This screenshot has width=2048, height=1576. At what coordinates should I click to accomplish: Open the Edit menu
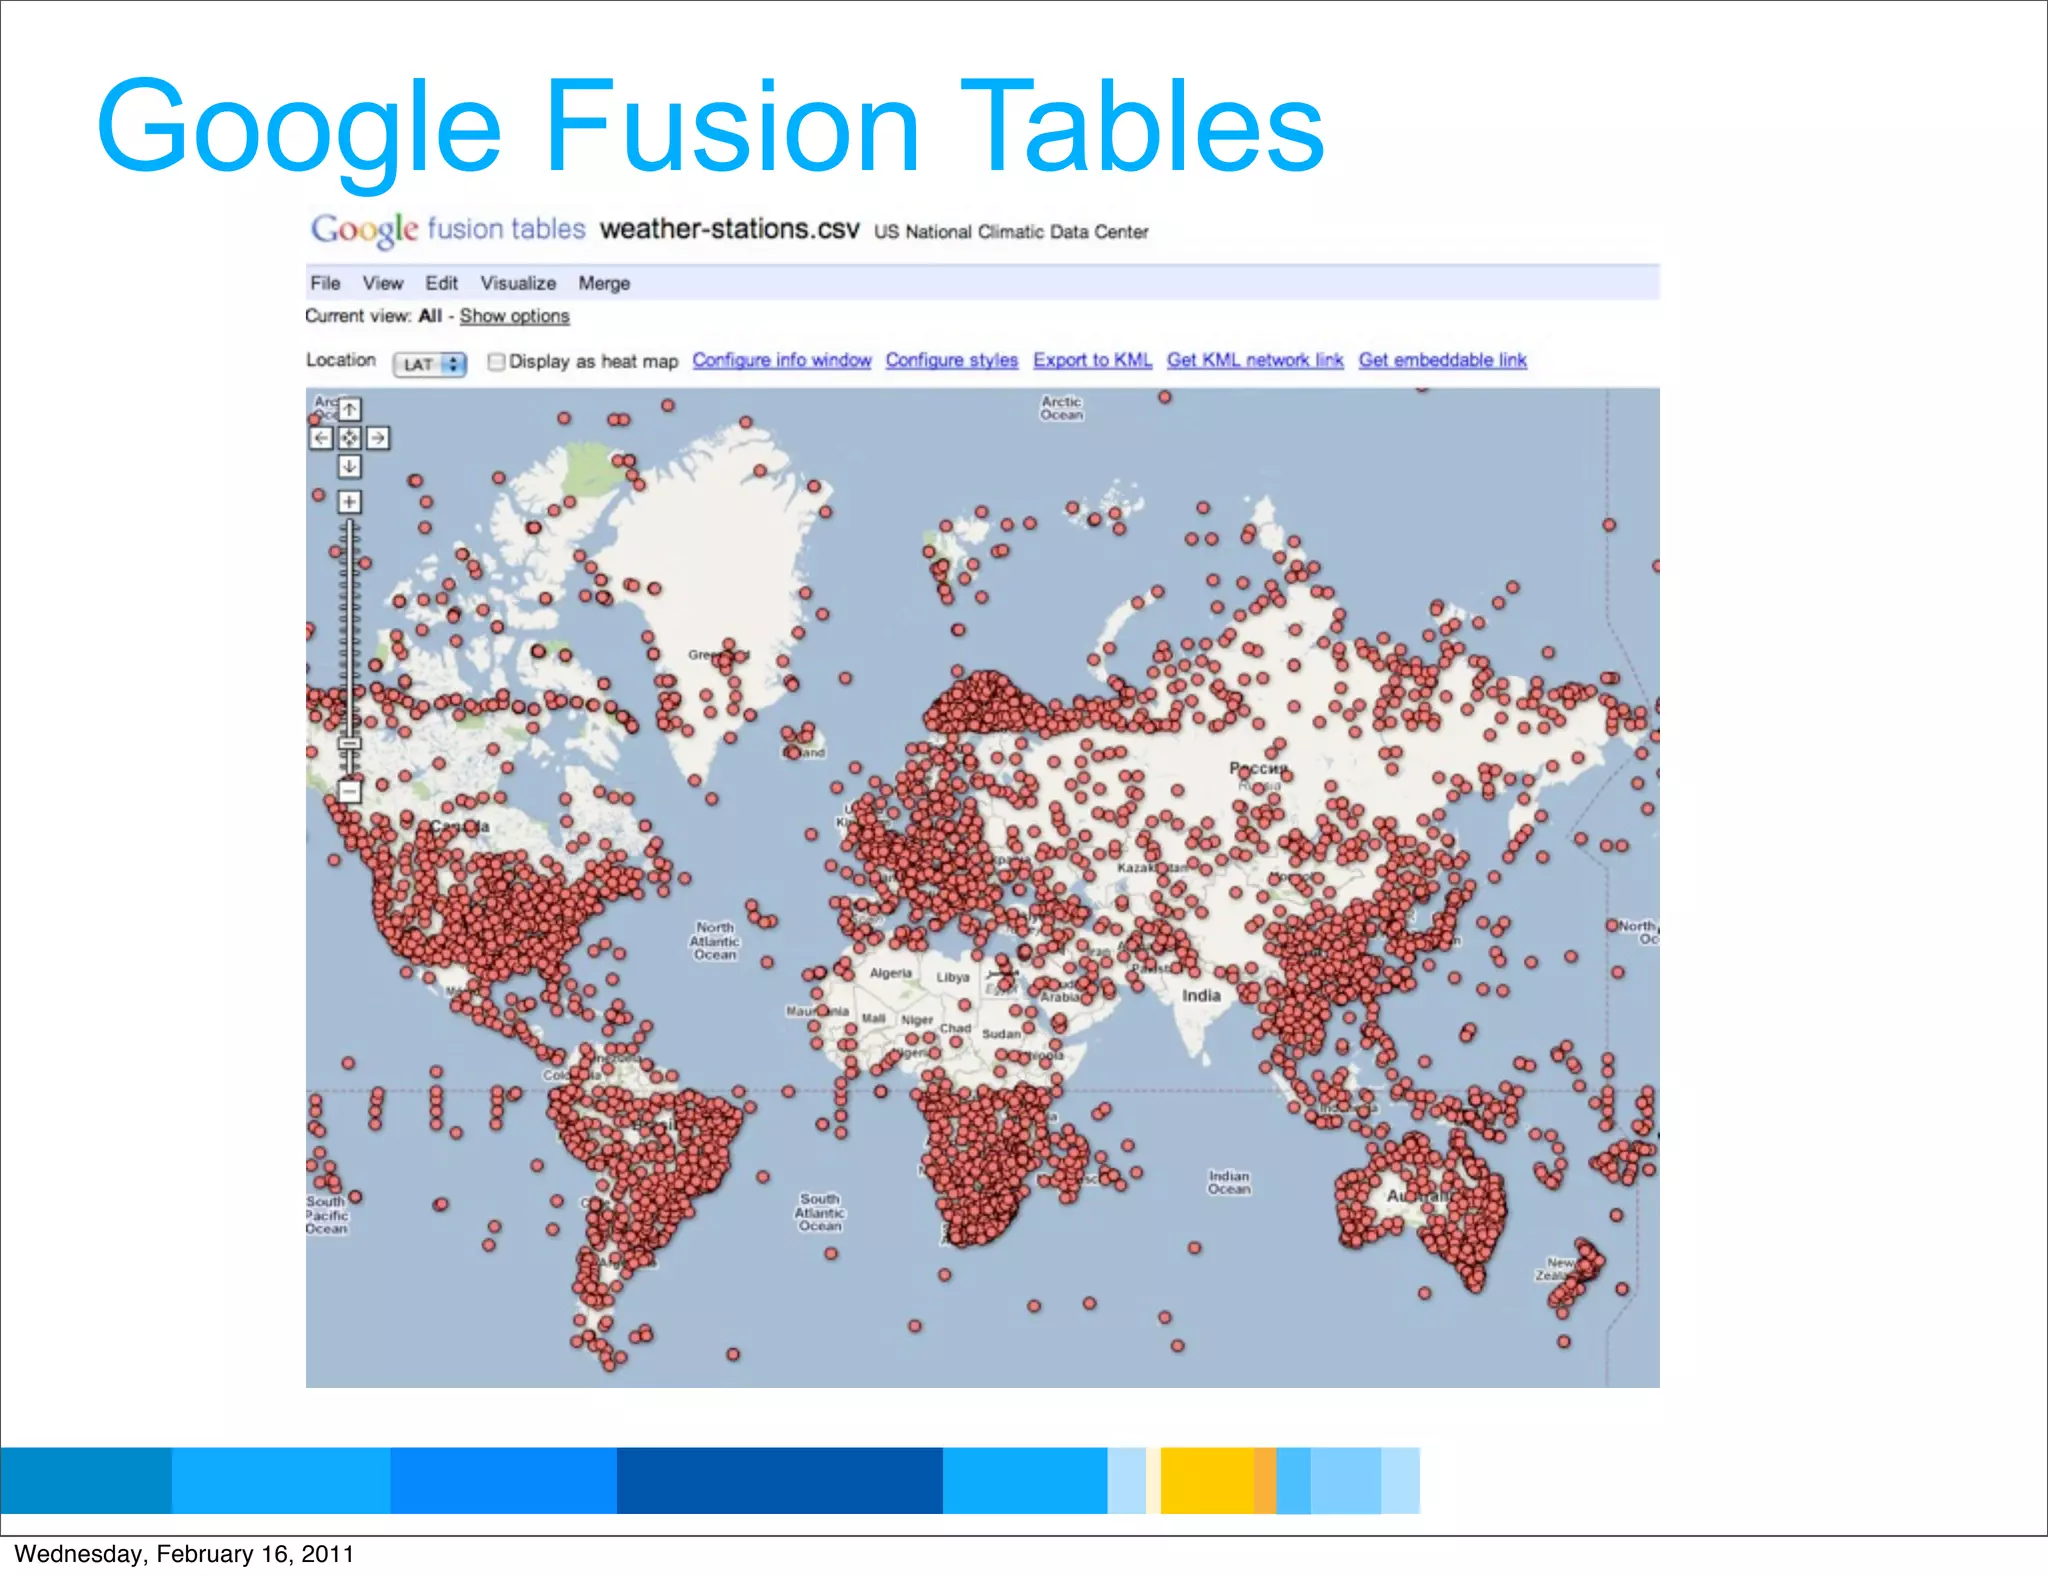coord(441,283)
